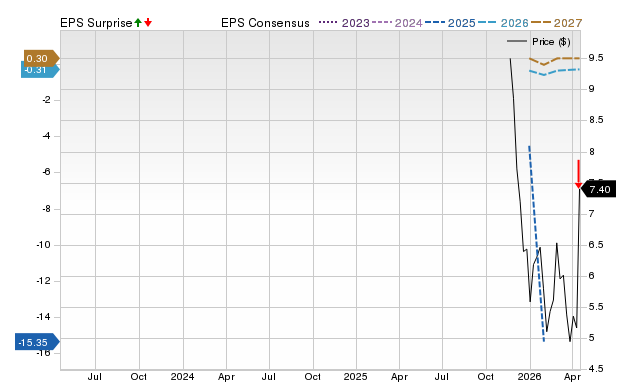Click the -0.31 blue value tag
Image resolution: width=640 pixels, height=382 pixels.
40,70
